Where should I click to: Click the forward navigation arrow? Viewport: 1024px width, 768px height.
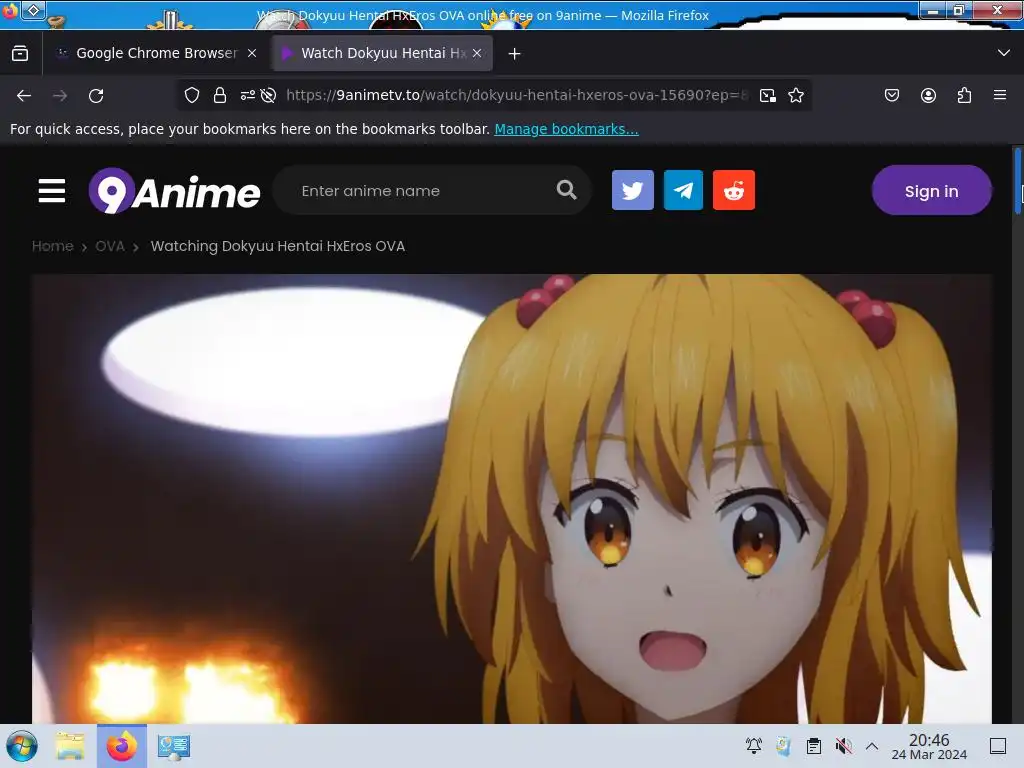point(60,96)
